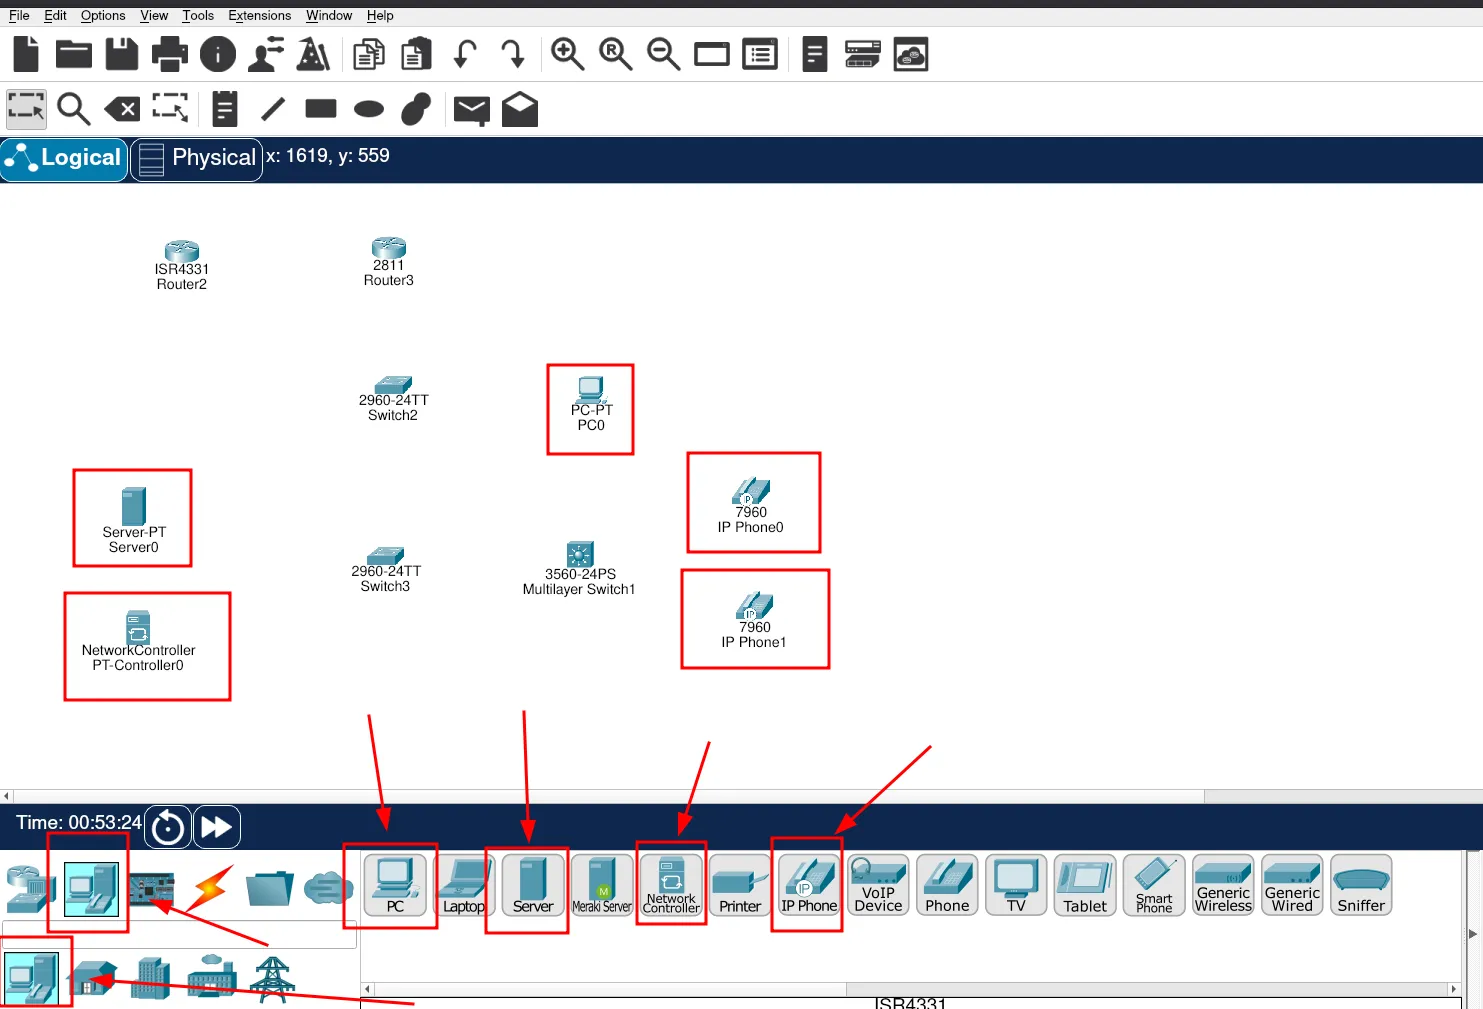Pick the Server end device
Image resolution: width=1483 pixels, height=1009 pixels.
click(532, 886)
